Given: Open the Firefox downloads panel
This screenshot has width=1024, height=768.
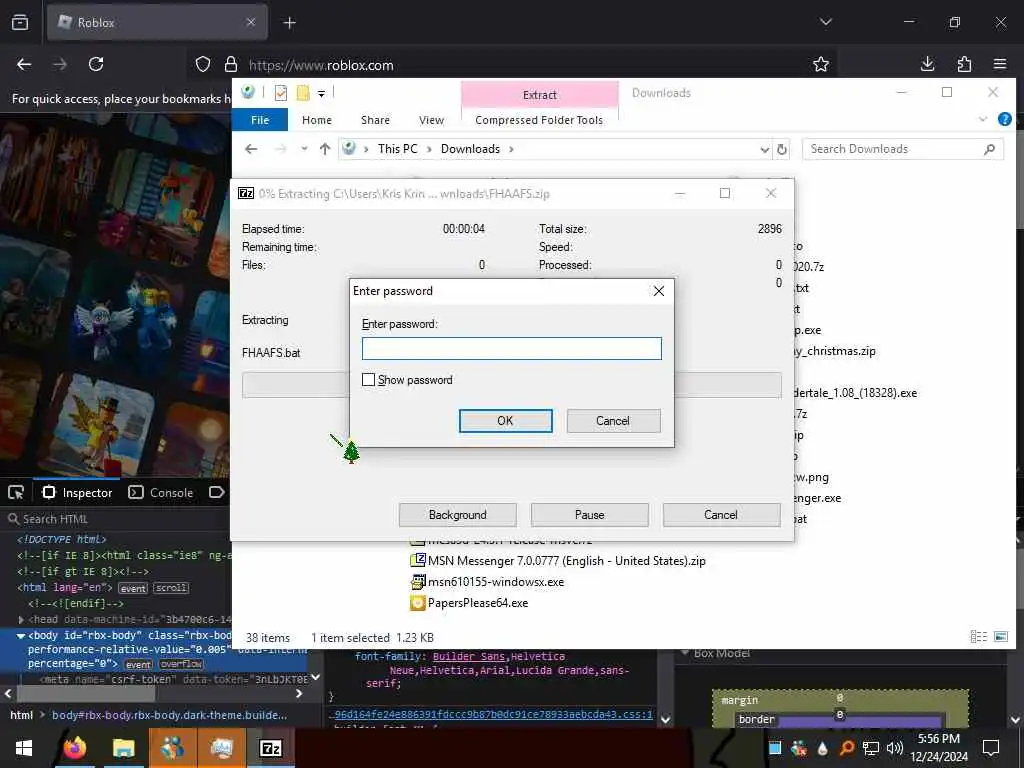Looking at the screenshot, I should pos(927,64).
